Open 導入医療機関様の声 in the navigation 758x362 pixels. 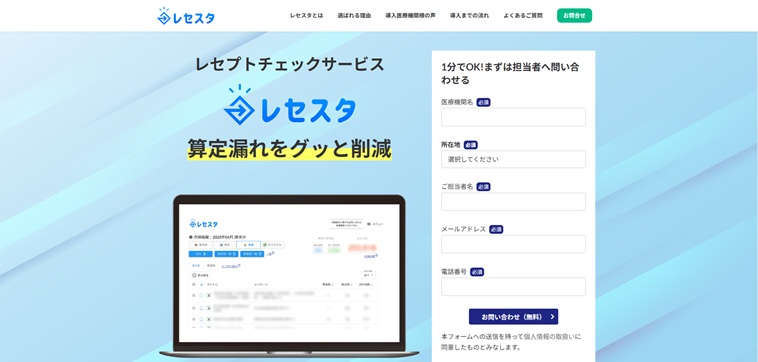click(410, 15)
